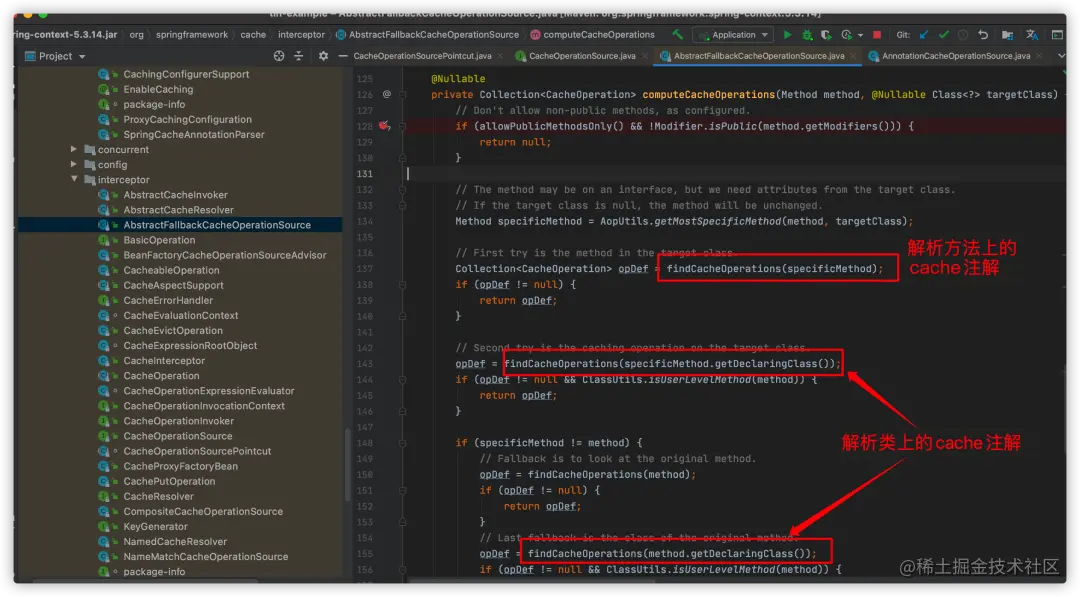Select AbstractCacheResolver class
This screenshot has height=597, width=1080.
(178, 210)
